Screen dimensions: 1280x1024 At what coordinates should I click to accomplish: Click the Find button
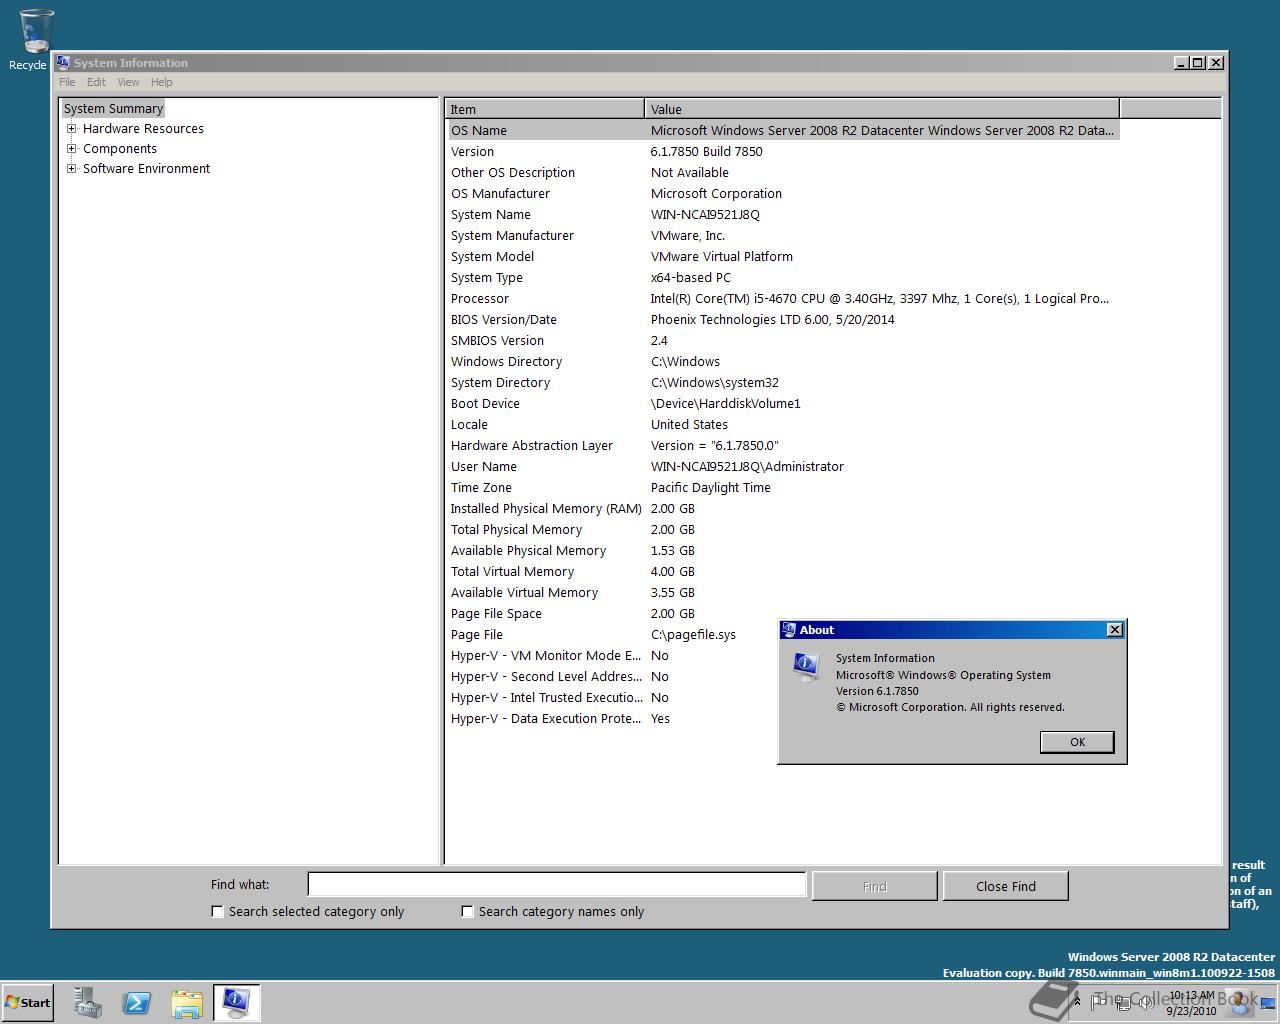pos(874,886)
